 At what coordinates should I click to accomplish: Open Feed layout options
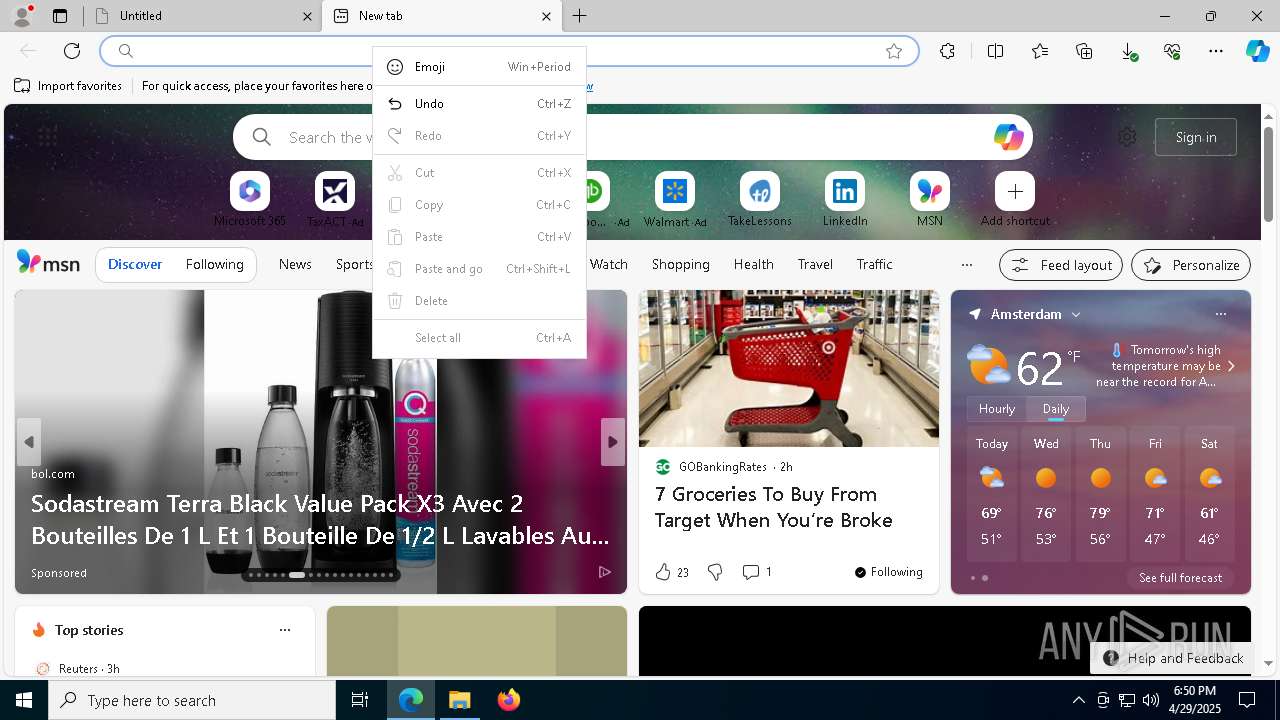click(x=1060, y=265)
